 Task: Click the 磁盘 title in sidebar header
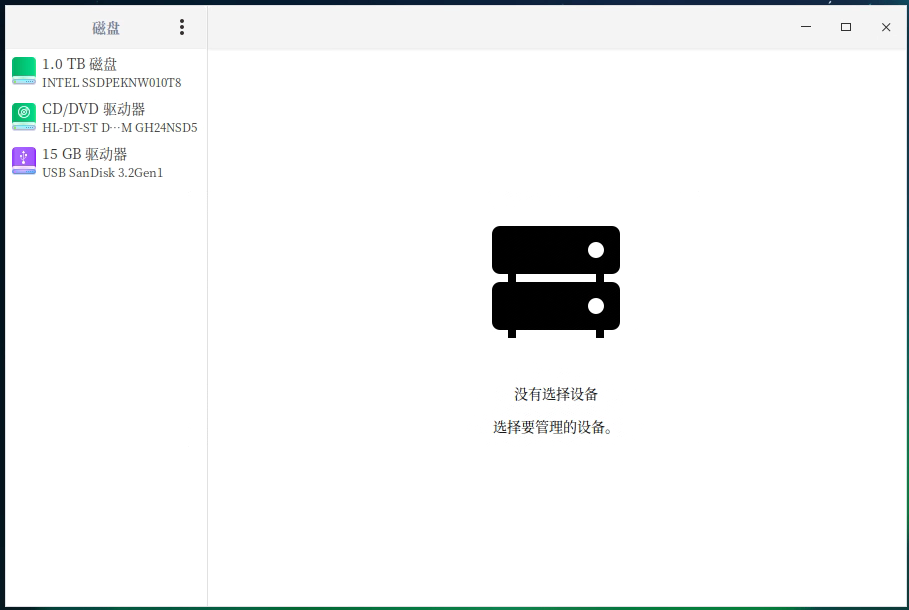(106, 28)
